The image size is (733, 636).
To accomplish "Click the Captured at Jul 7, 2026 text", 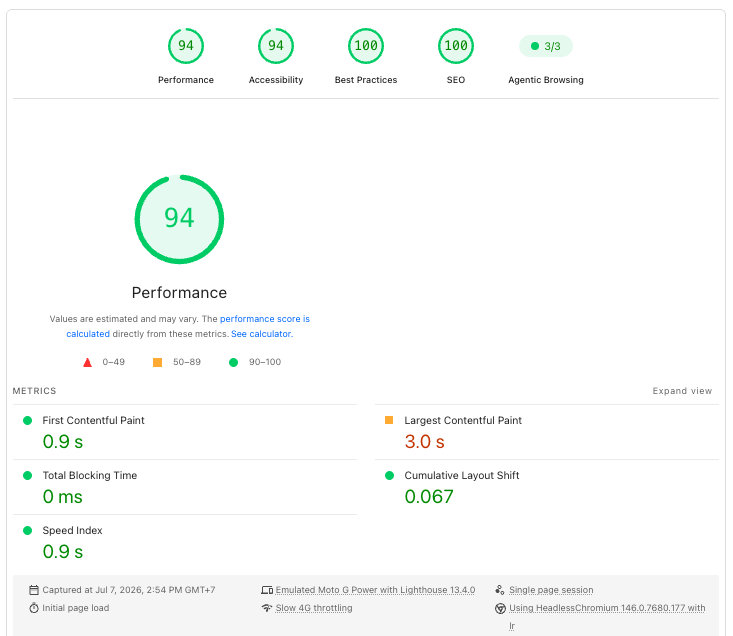I will pos(129,590).
